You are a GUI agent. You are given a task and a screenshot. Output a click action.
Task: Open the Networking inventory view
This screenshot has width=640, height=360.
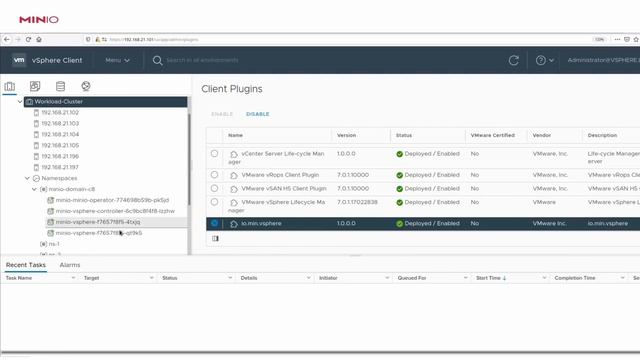pyautogui.click(x=86, y=86)
